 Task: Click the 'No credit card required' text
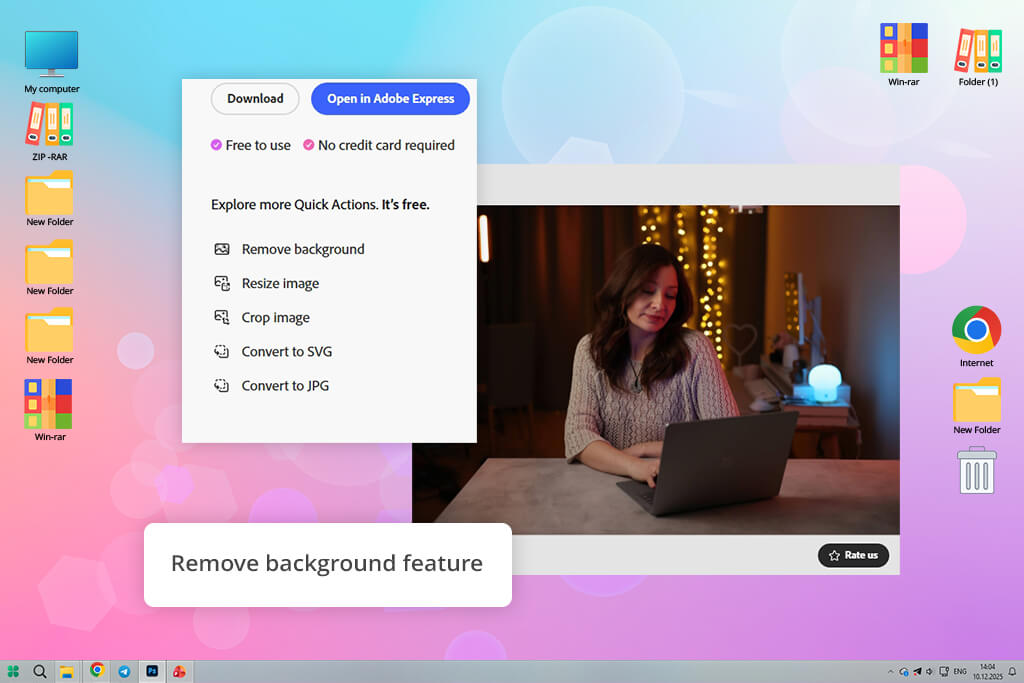[386, 145]
